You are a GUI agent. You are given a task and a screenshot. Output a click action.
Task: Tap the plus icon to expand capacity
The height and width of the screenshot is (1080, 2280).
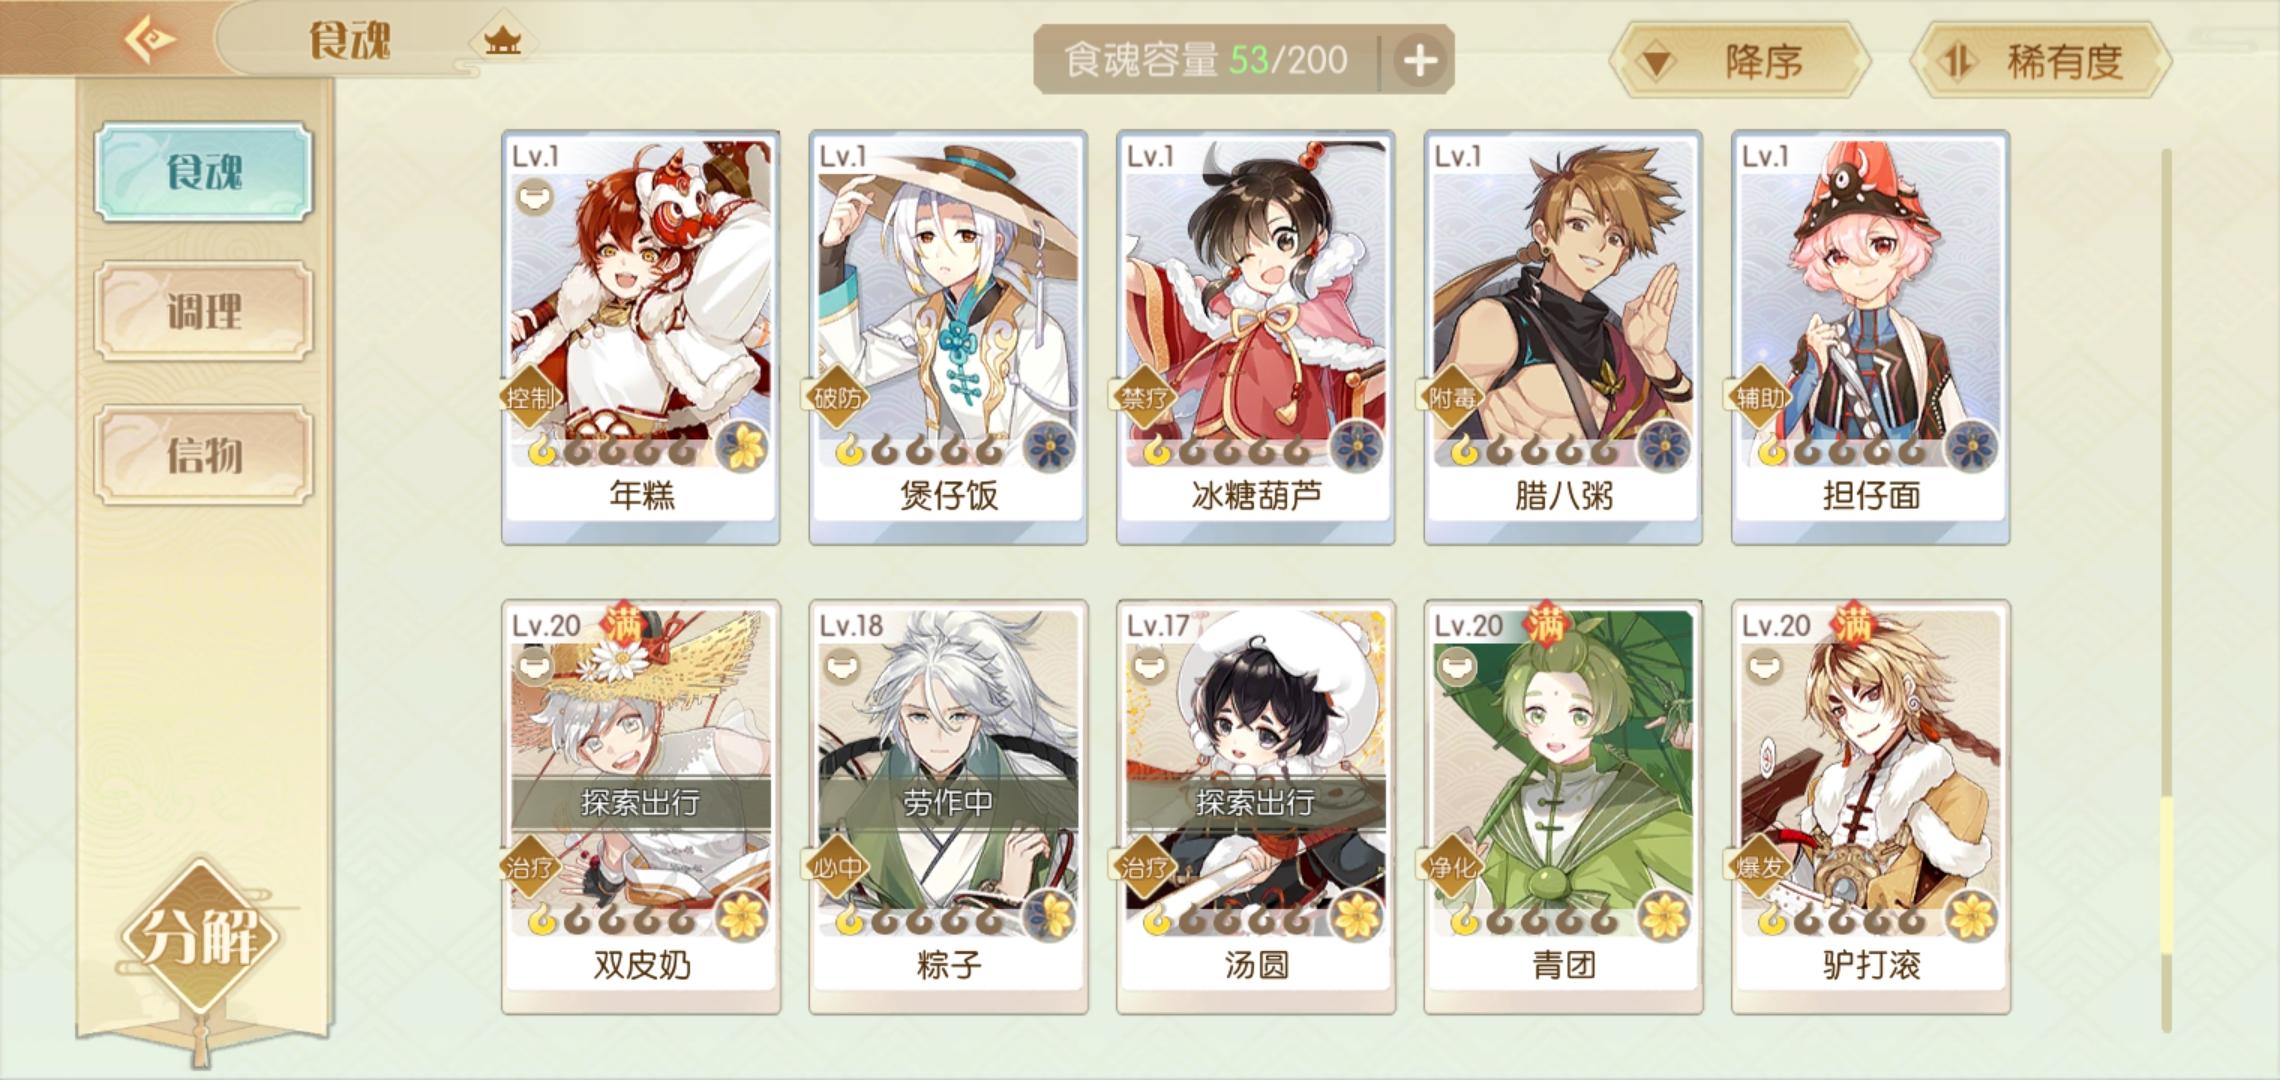tap(1420, 61)
